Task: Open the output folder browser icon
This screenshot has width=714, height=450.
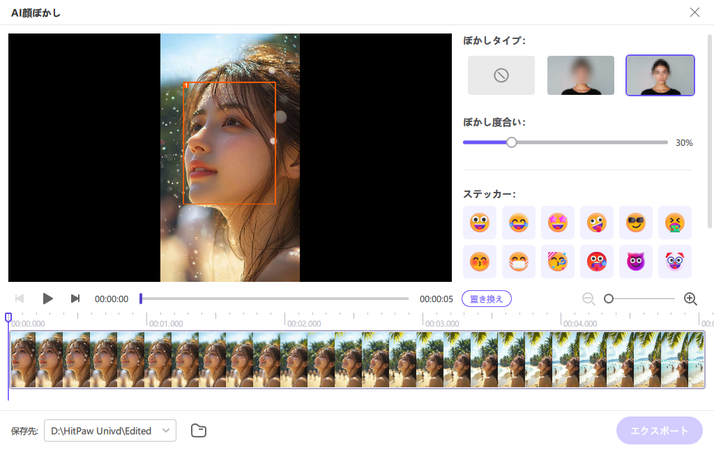Action: [198, 430]
